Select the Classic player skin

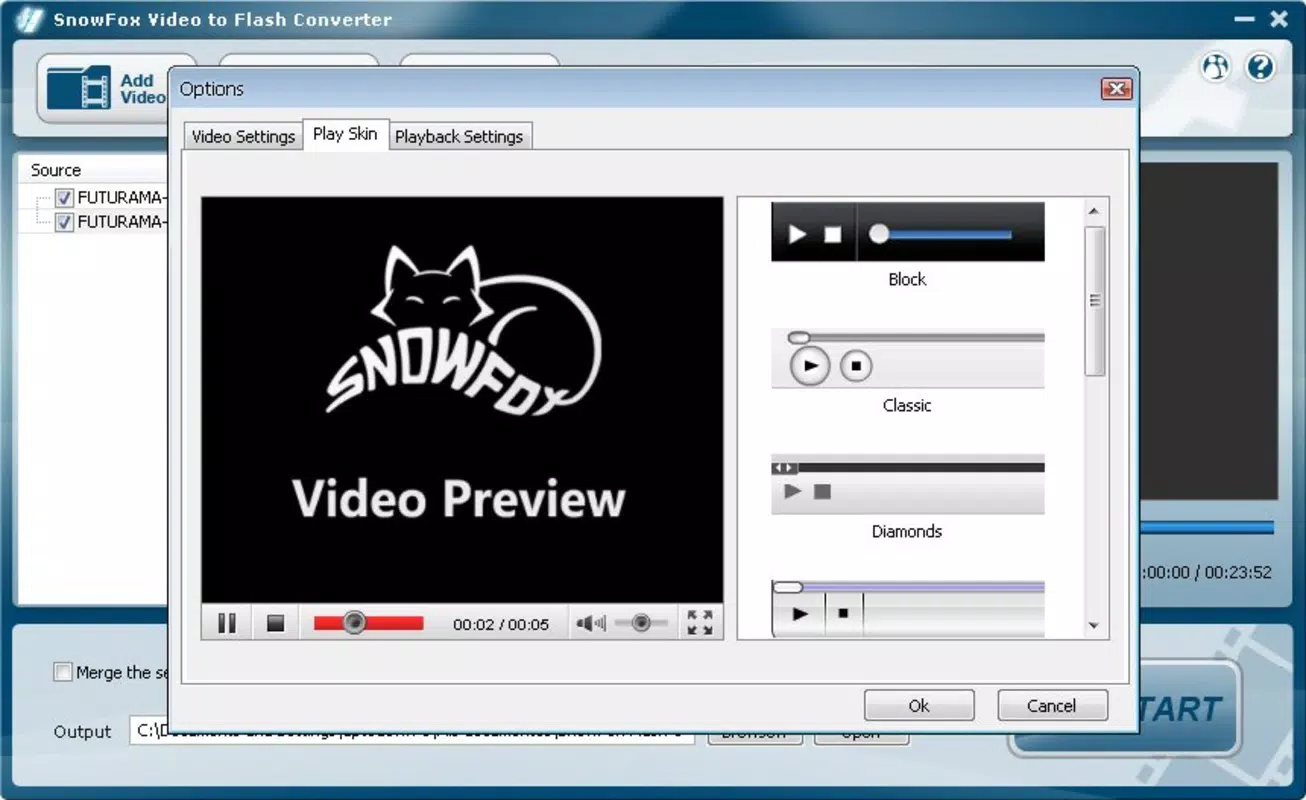click(x=908, y=359)
